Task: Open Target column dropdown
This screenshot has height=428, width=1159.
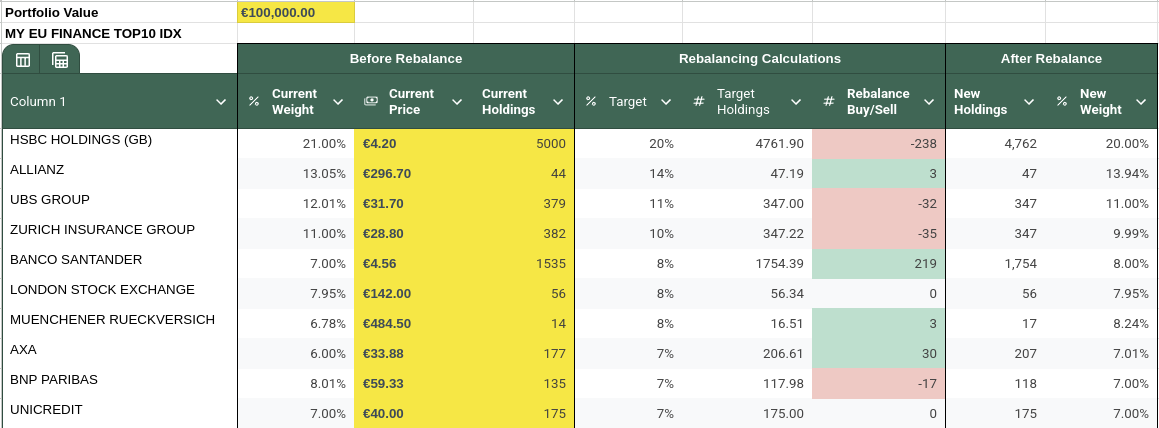Action: (666, 102)
